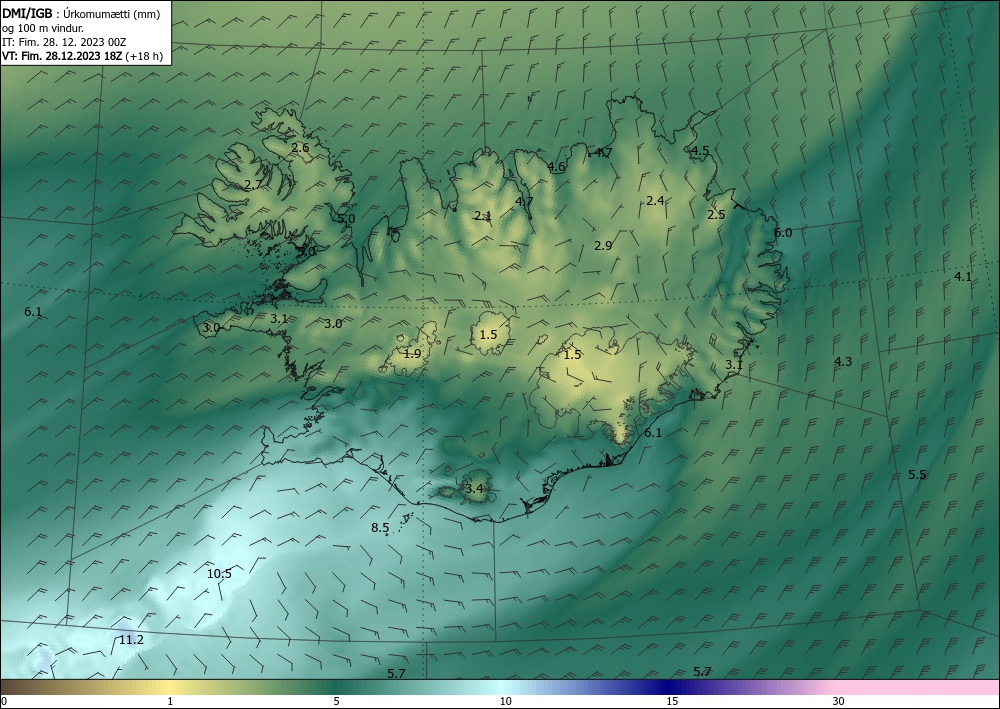Click the color scale tick label 30
This screenshot has width=1000, height=709.
pos(839,701)
